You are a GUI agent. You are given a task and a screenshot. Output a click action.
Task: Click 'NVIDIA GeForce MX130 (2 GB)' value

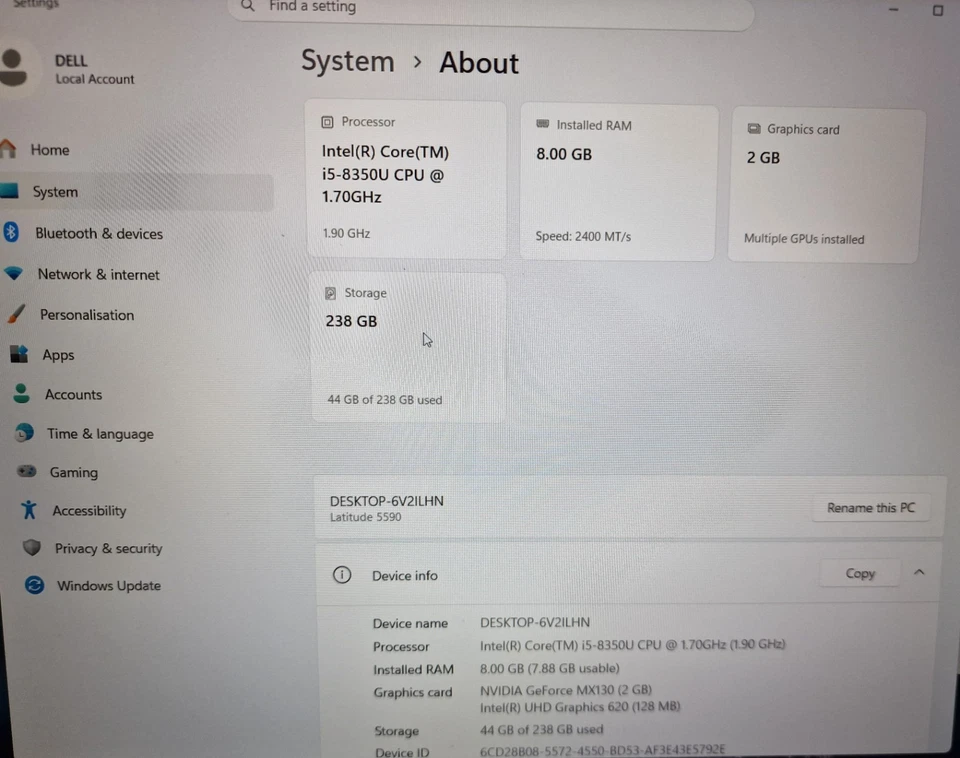[x=566, y=690]
